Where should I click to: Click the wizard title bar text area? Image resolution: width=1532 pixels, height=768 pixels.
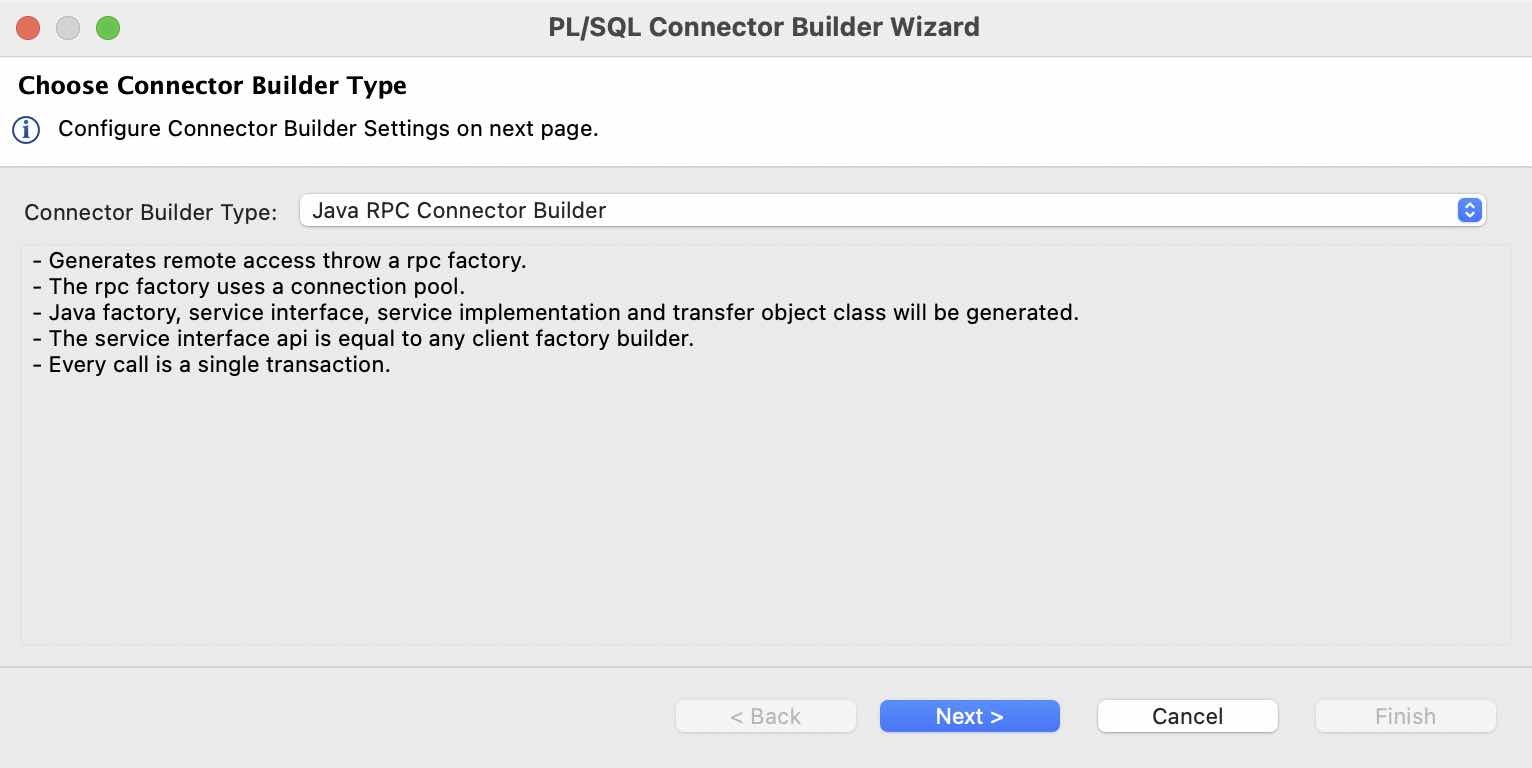pyautogui.click(x=764, y=27)
